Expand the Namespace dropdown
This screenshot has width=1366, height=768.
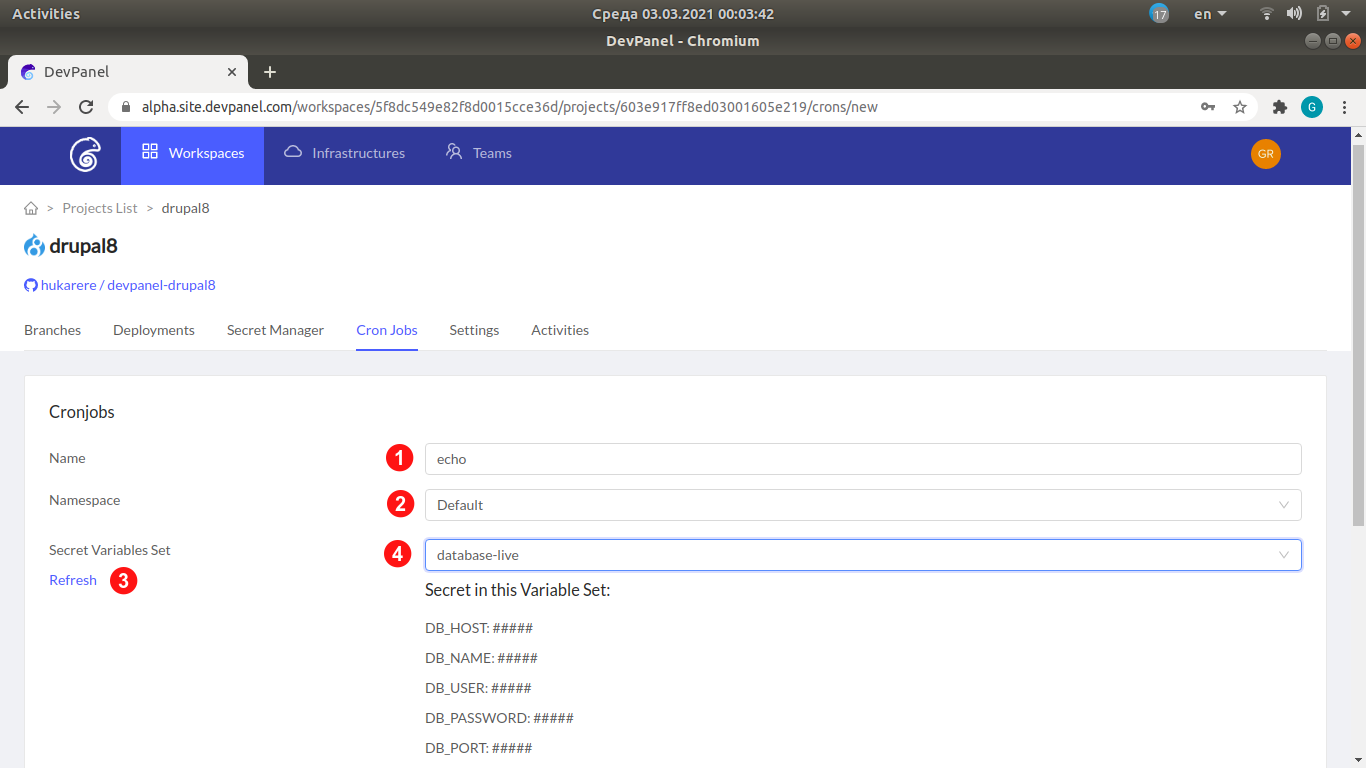(862, 505)
